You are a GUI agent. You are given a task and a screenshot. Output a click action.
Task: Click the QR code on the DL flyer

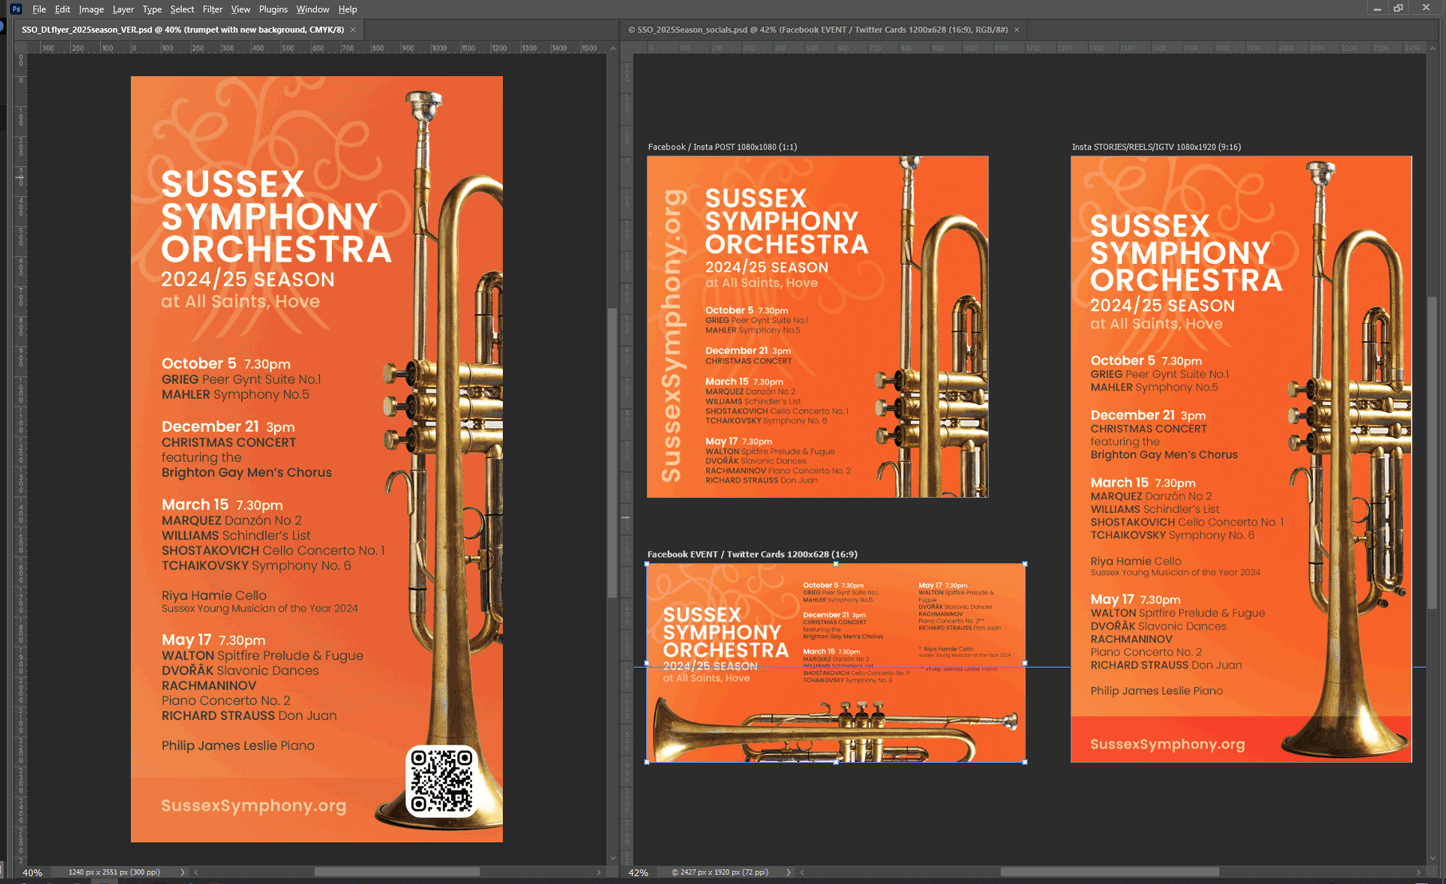tap(441, 781)
